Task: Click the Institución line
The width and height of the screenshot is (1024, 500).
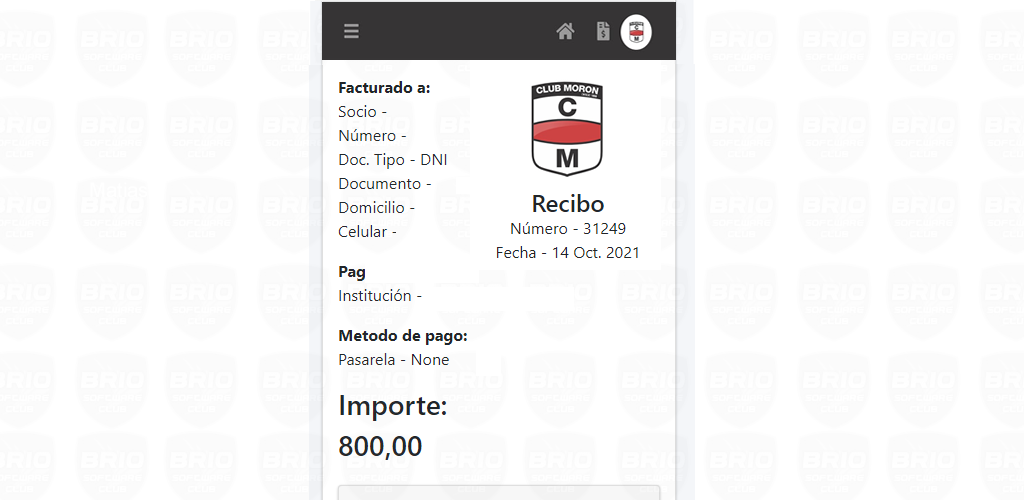Action: (380, 296)
